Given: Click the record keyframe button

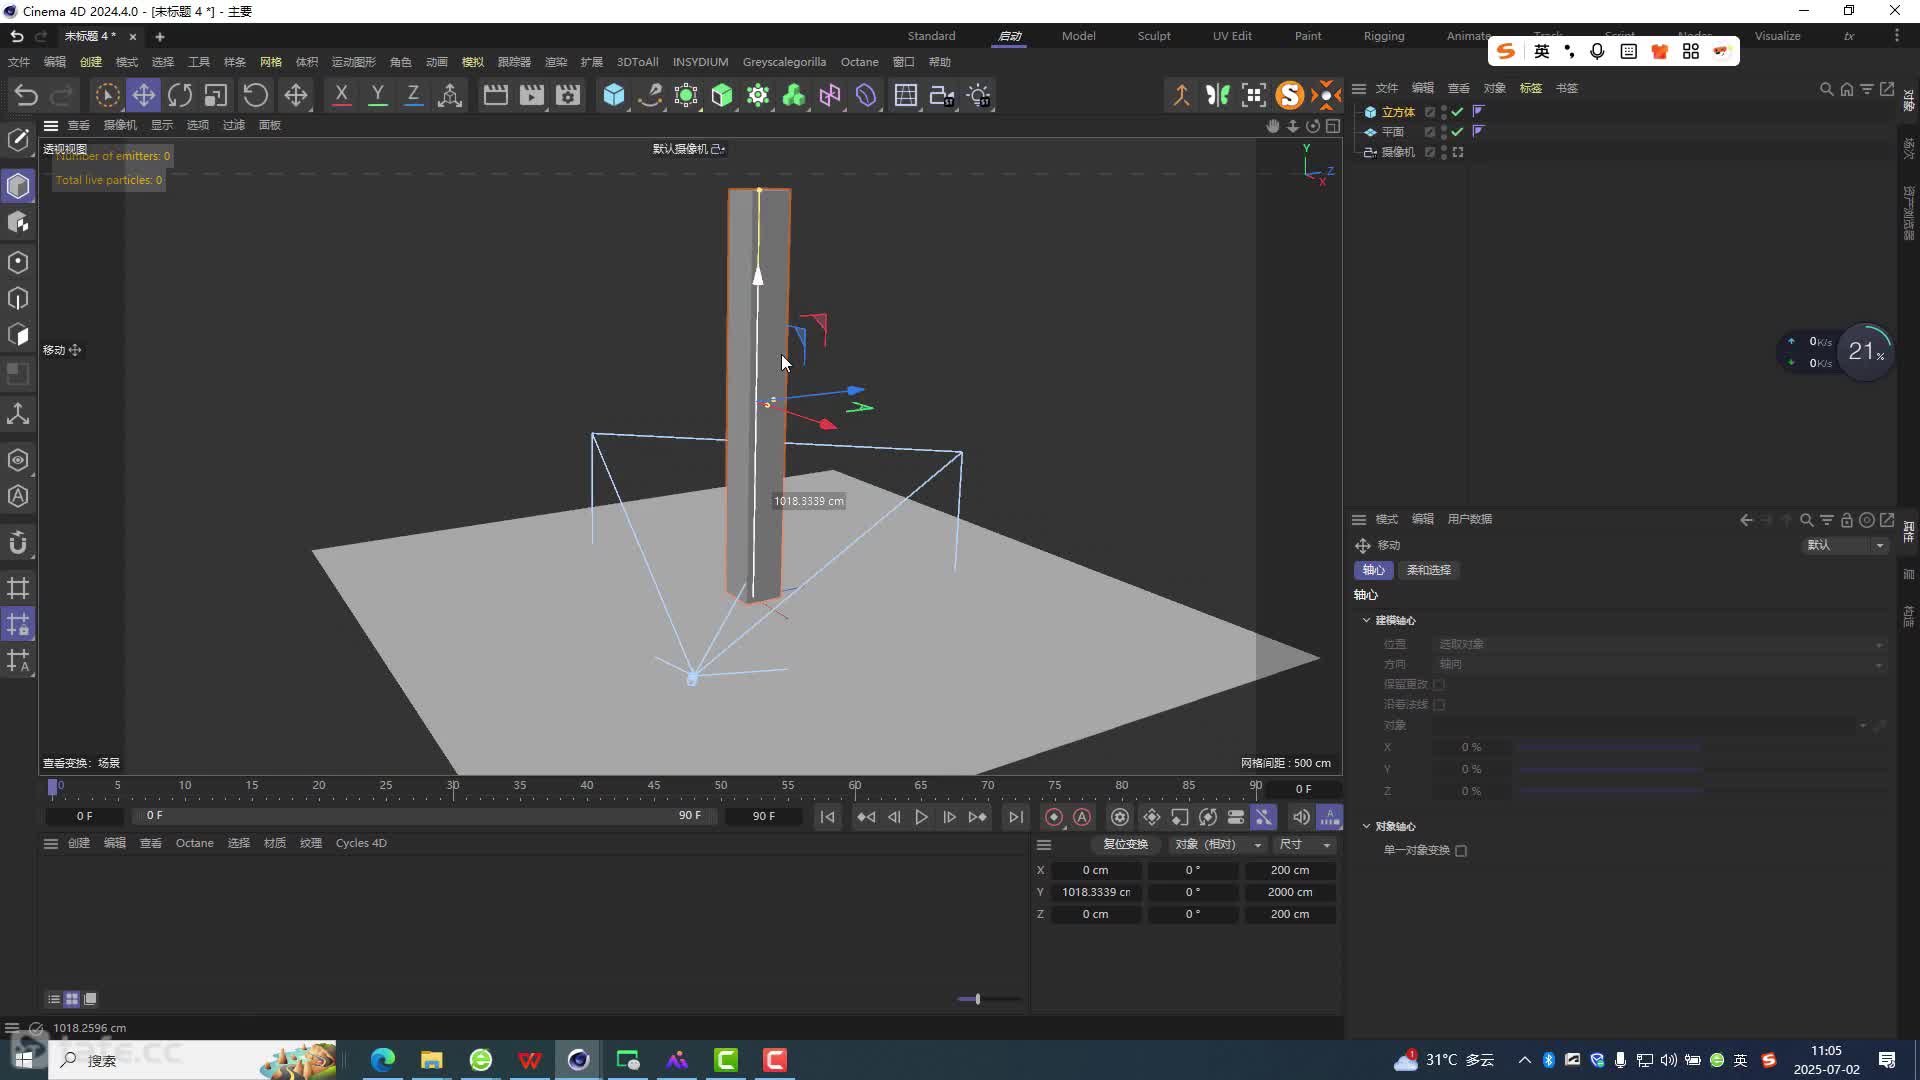Looking at the screenshot, I should 1053,817.
